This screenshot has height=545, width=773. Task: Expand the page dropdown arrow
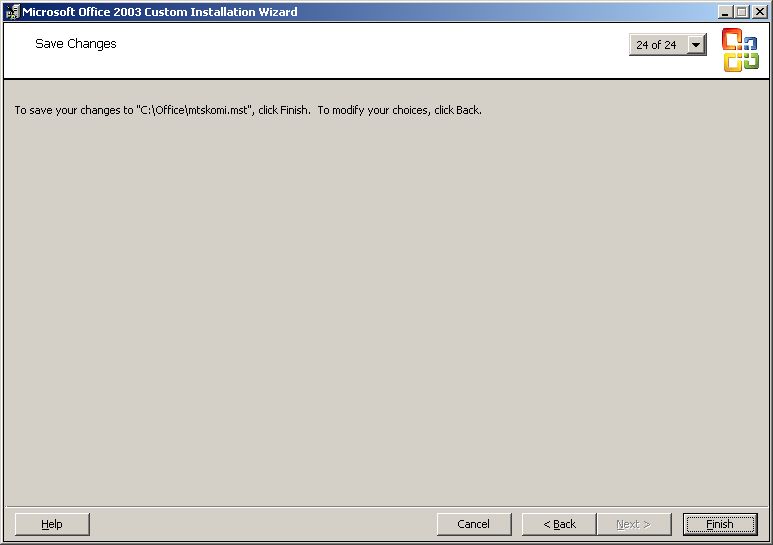(x=696, y=45)
